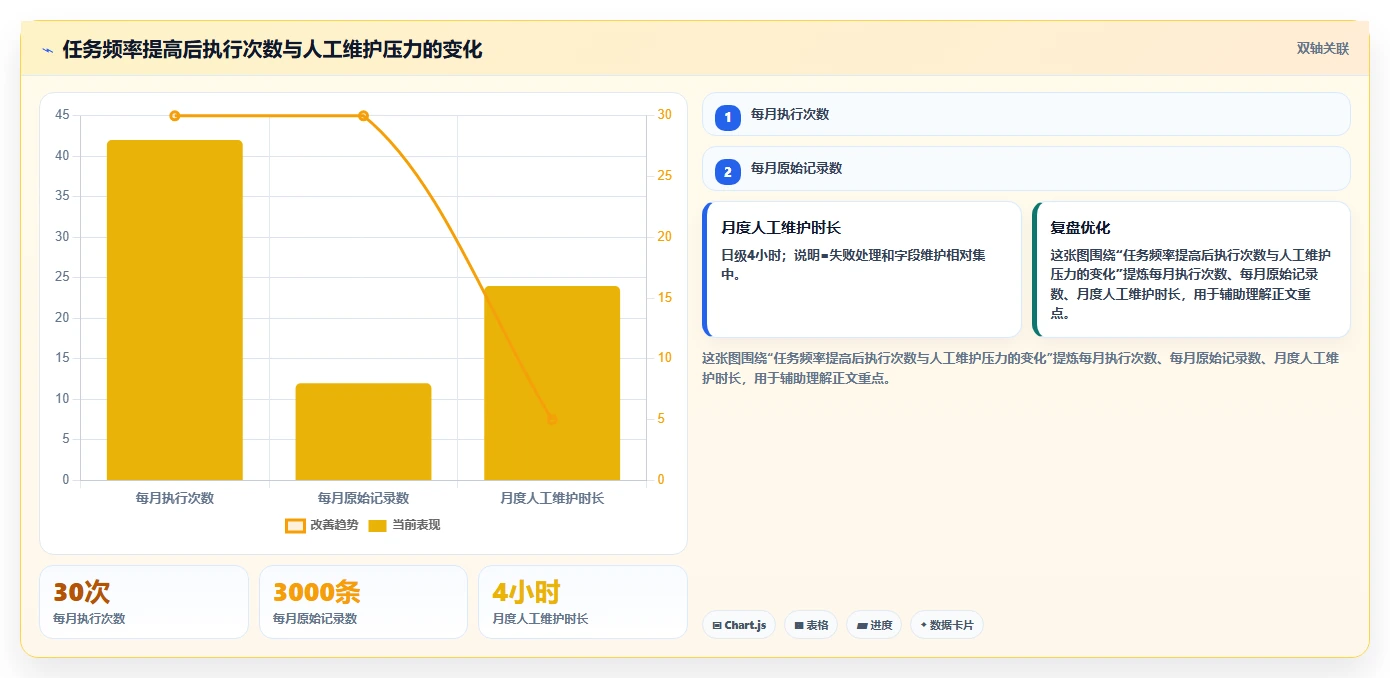Click the 30次 stat card
1390x678 pixels.
[144, 602]
